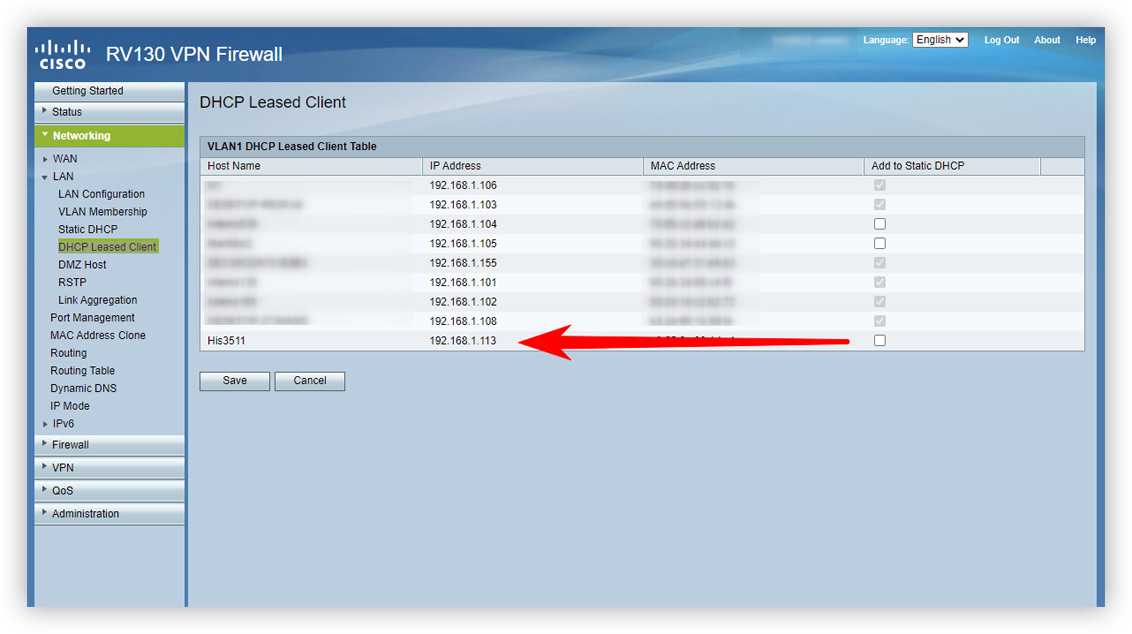Expand the Firewall menu section
Screen dimensions: 1132x634
pos(109,445)
